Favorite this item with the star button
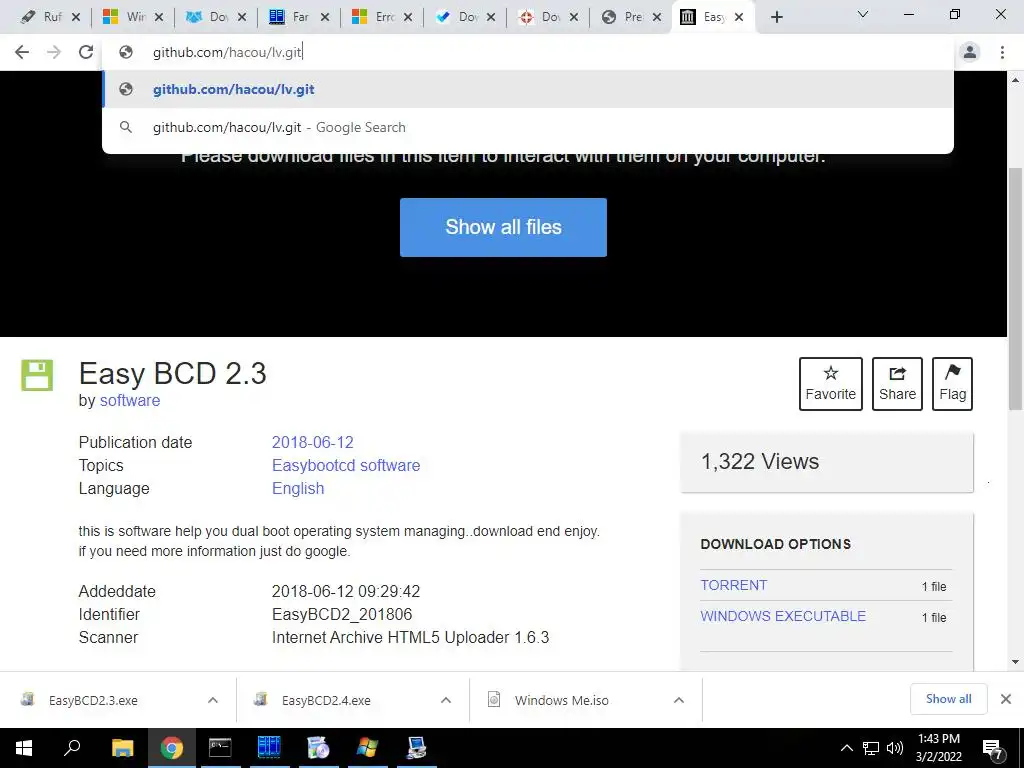 [830, 383]
